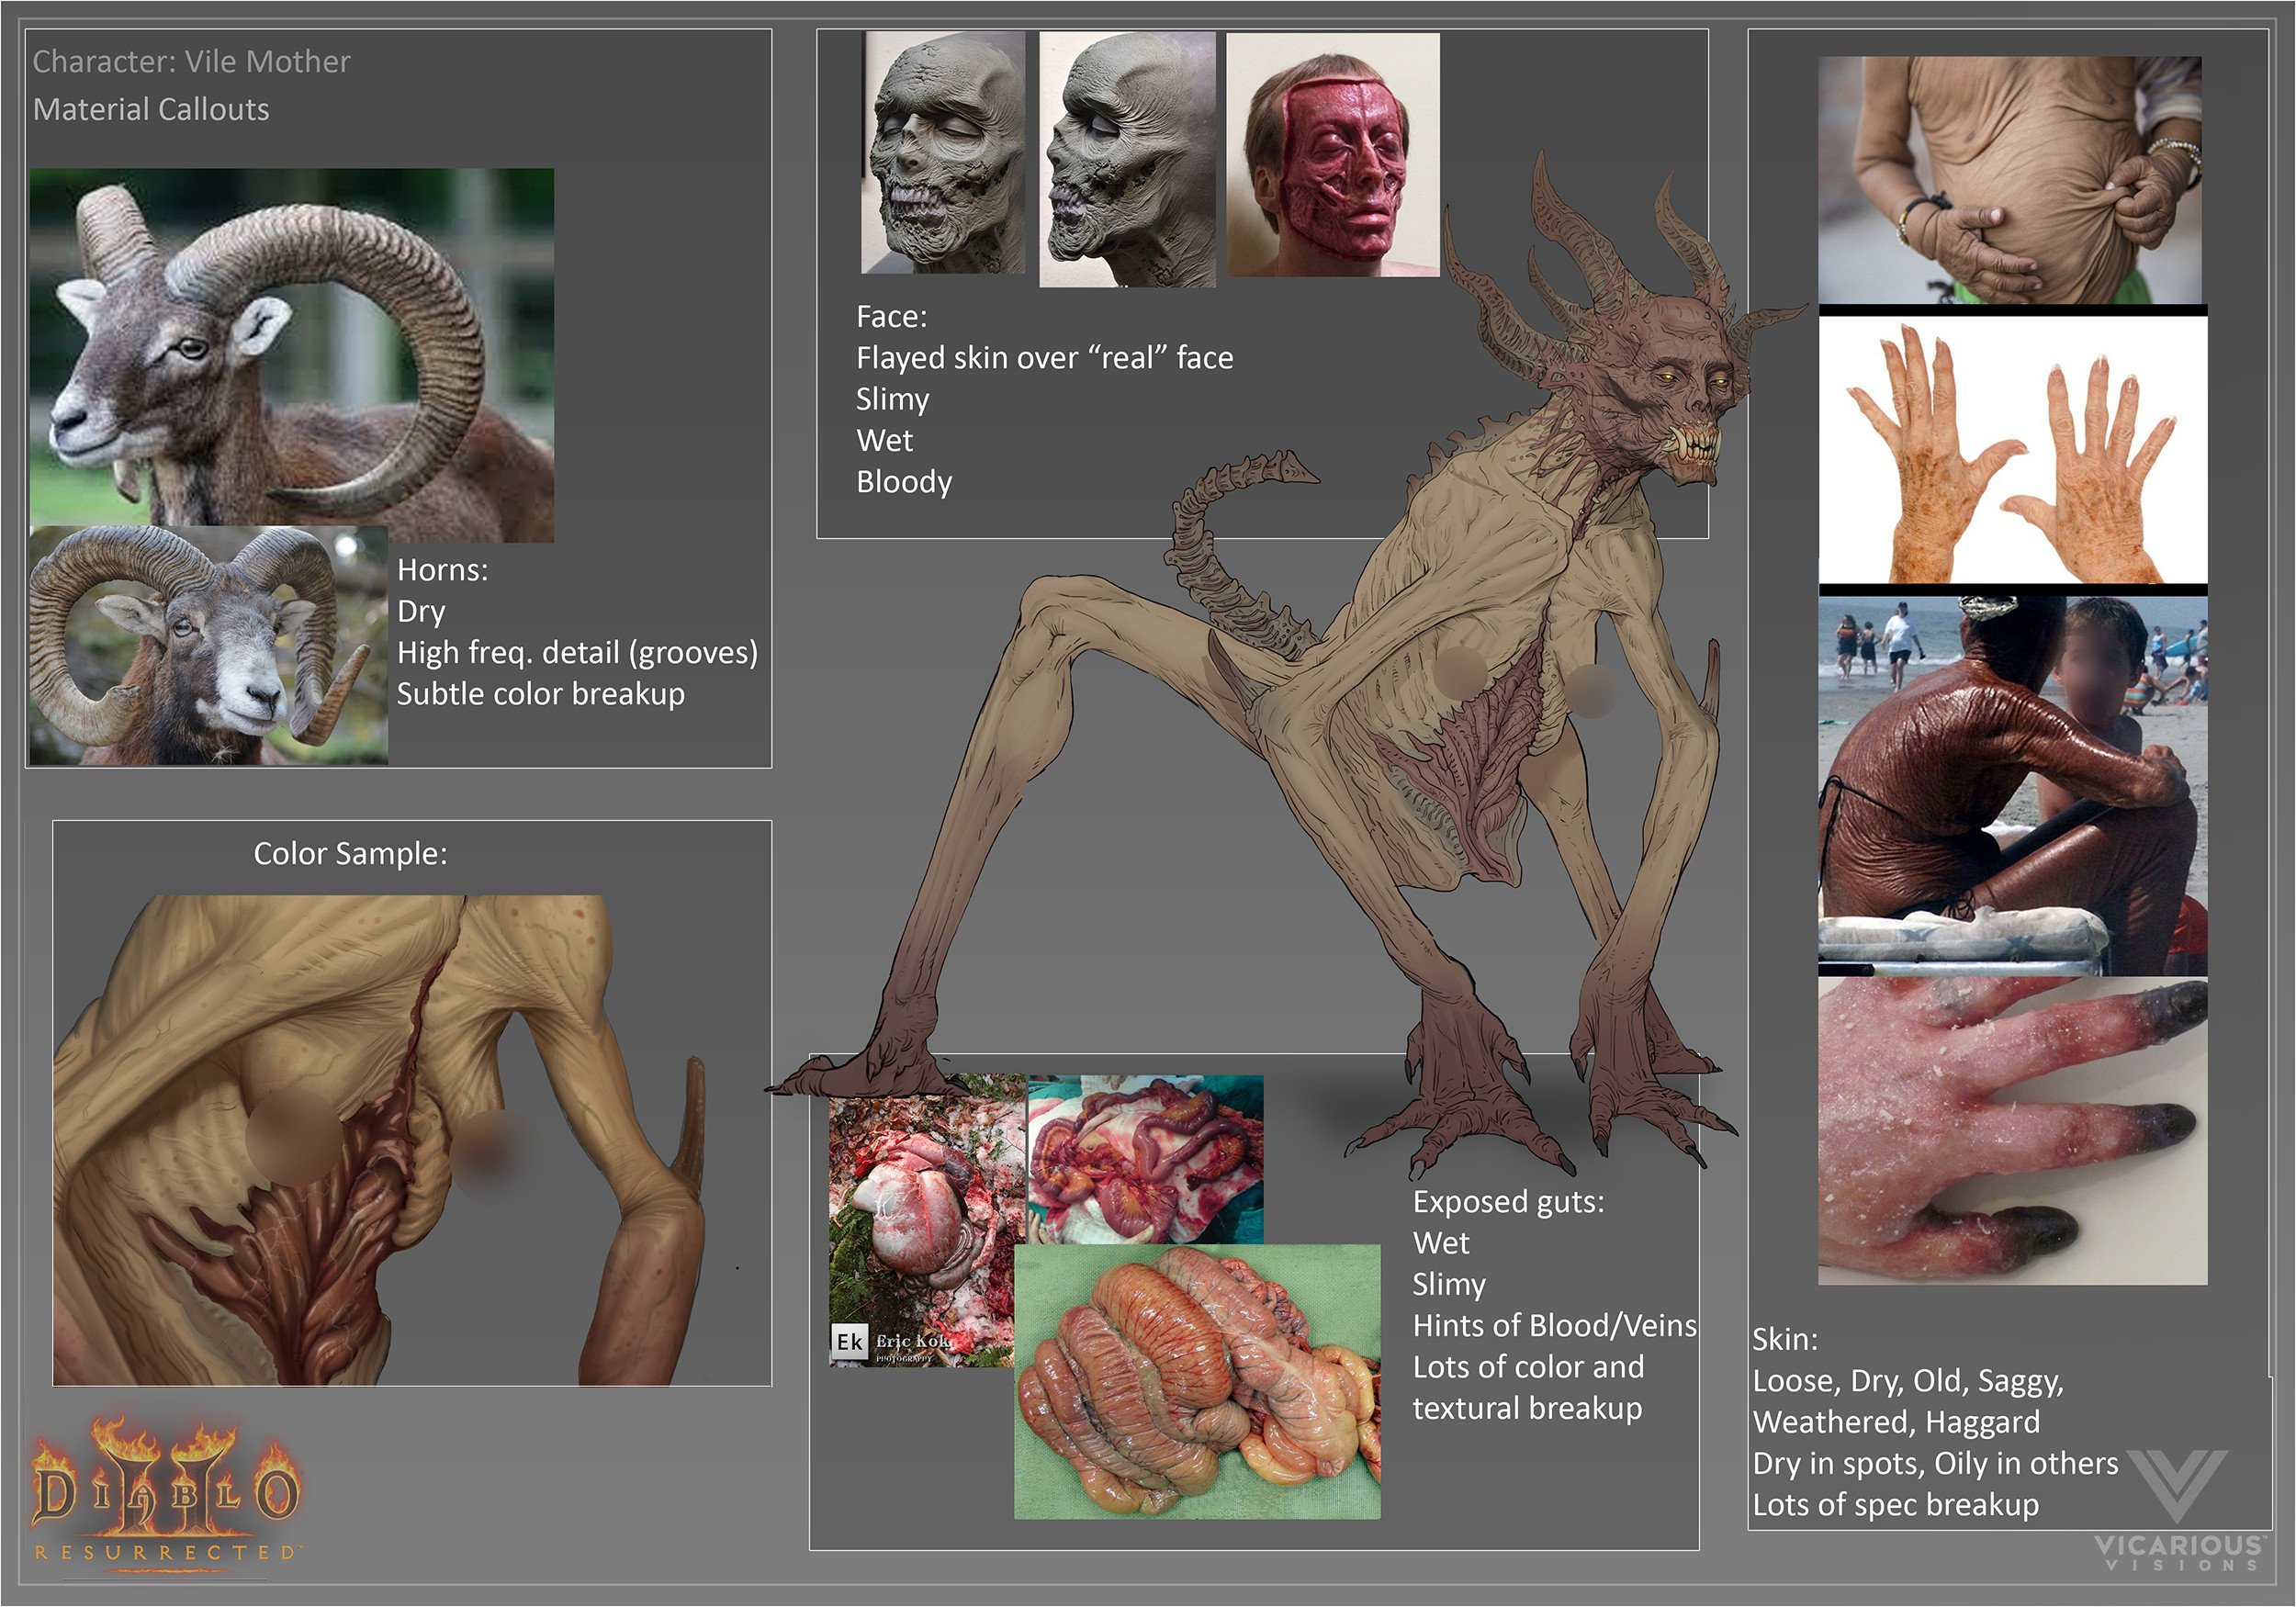Select the flayed red face mask photo
The width and height of the screenshot is (2296, 1607).
point(1333,154)
